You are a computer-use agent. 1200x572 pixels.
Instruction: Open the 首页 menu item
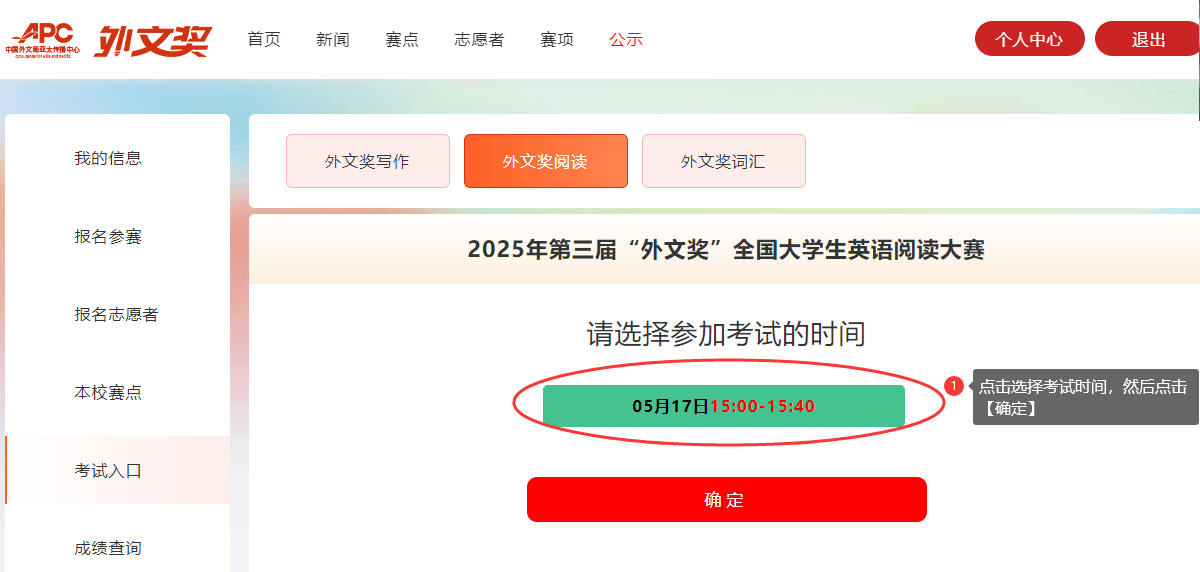[x=264, y=40]
